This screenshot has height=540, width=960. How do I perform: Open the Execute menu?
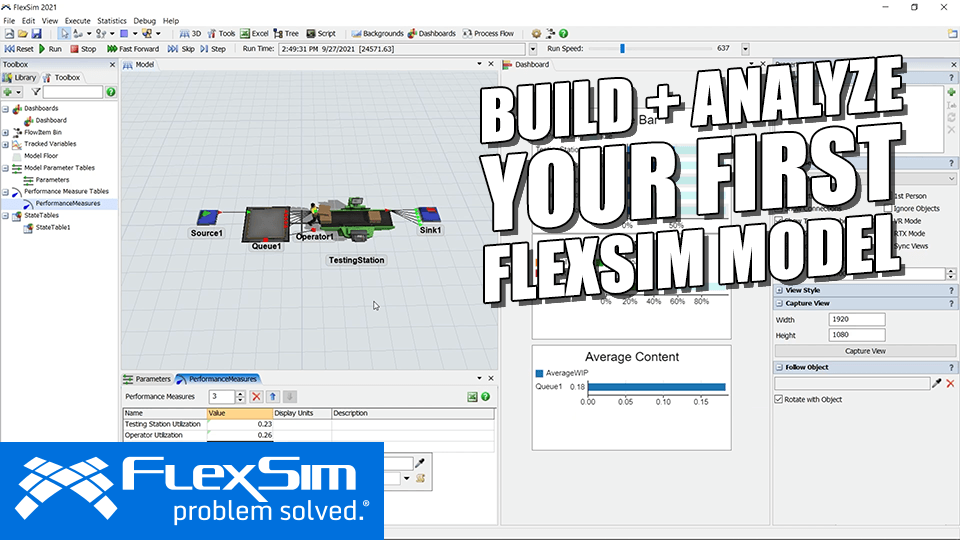coord(77,21)
